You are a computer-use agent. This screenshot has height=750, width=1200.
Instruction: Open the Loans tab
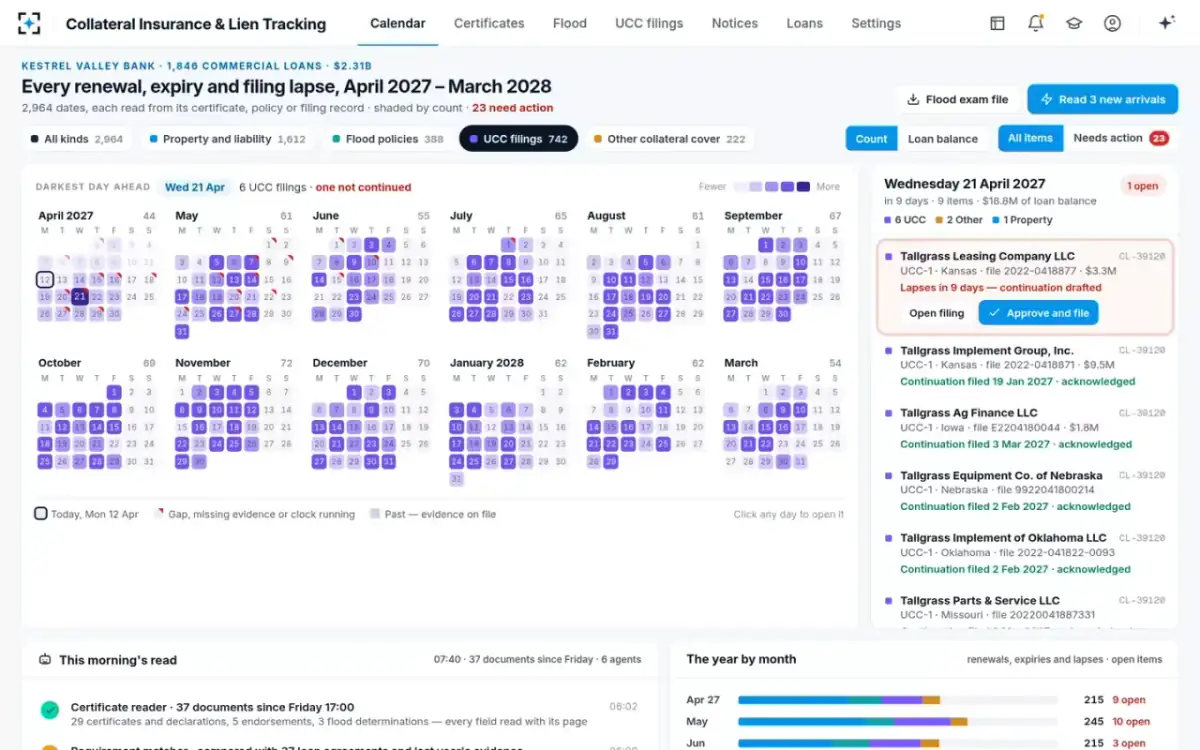805,23
